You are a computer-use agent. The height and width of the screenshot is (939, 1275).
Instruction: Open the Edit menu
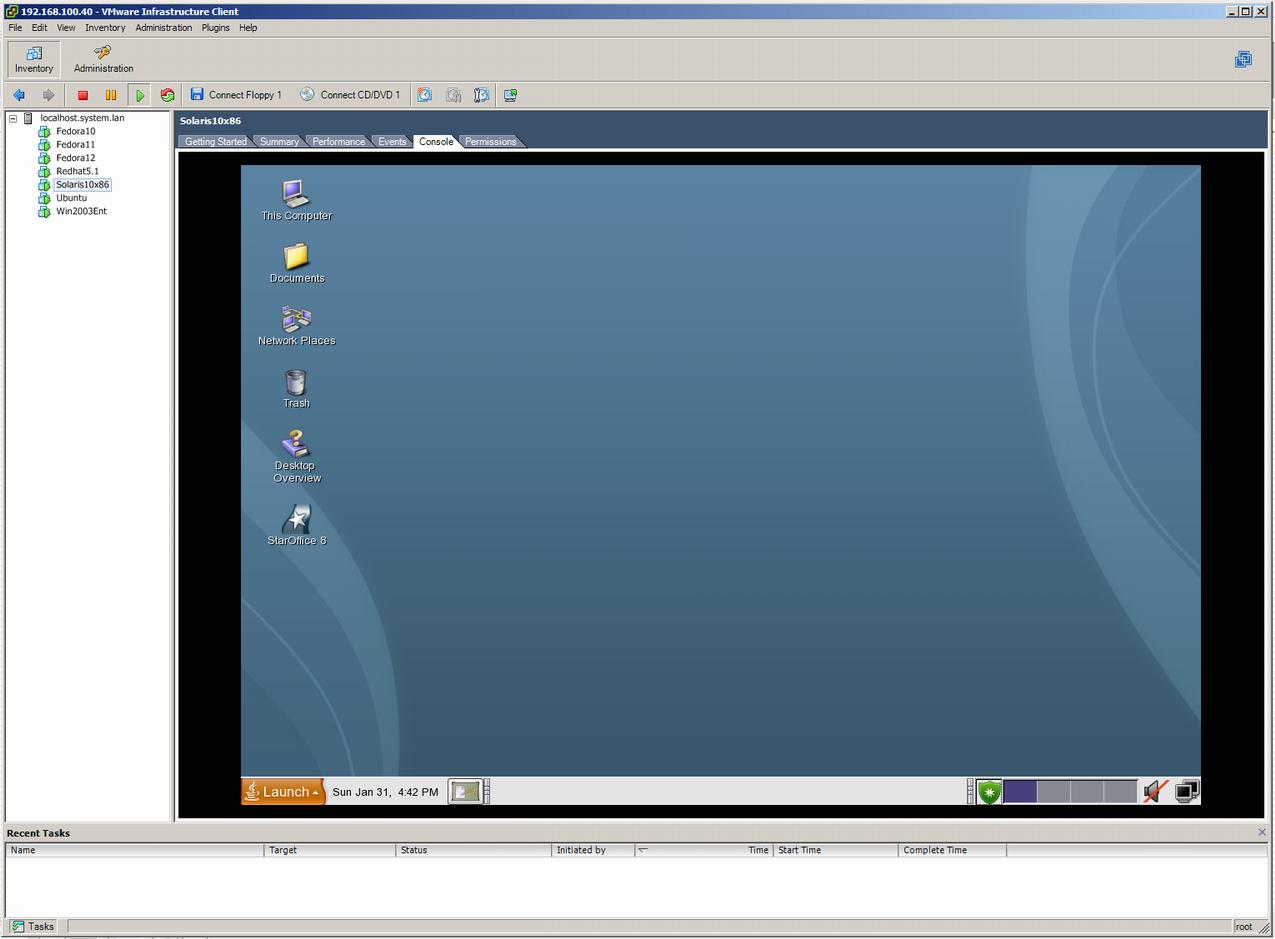(39, 28)
